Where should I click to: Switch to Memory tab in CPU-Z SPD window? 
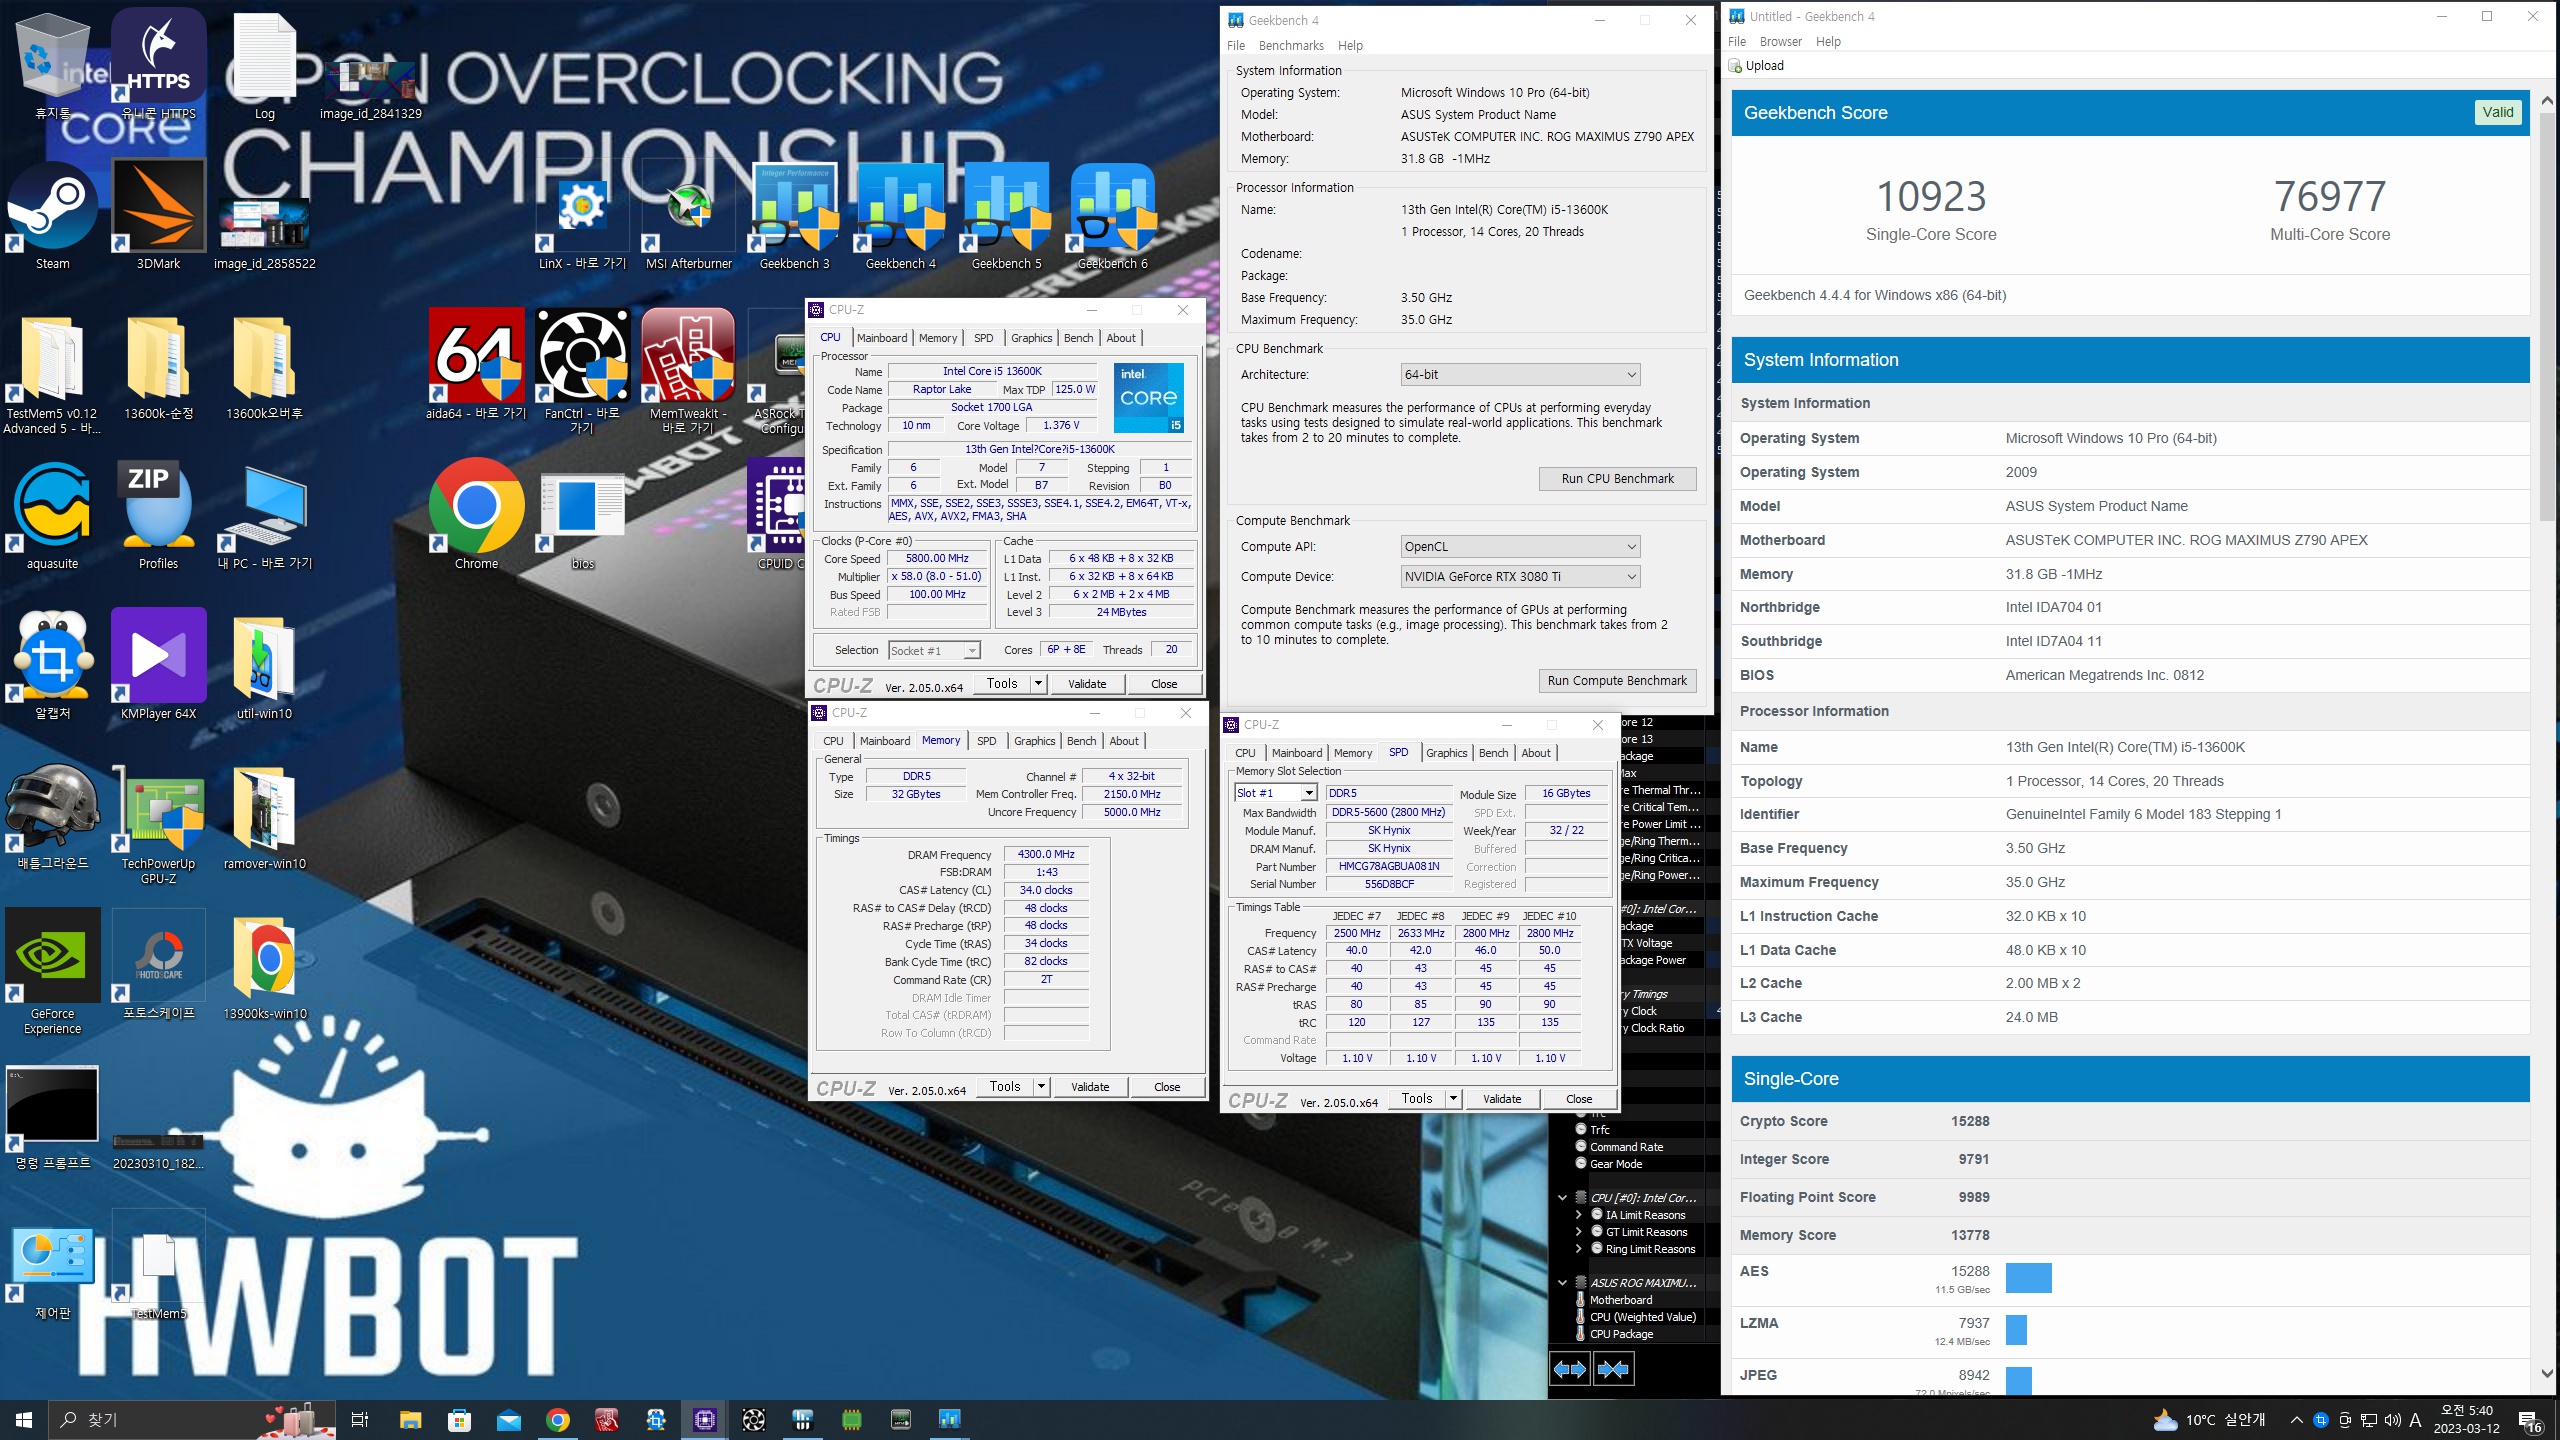pyautogui.click(x=1353, y=753)
